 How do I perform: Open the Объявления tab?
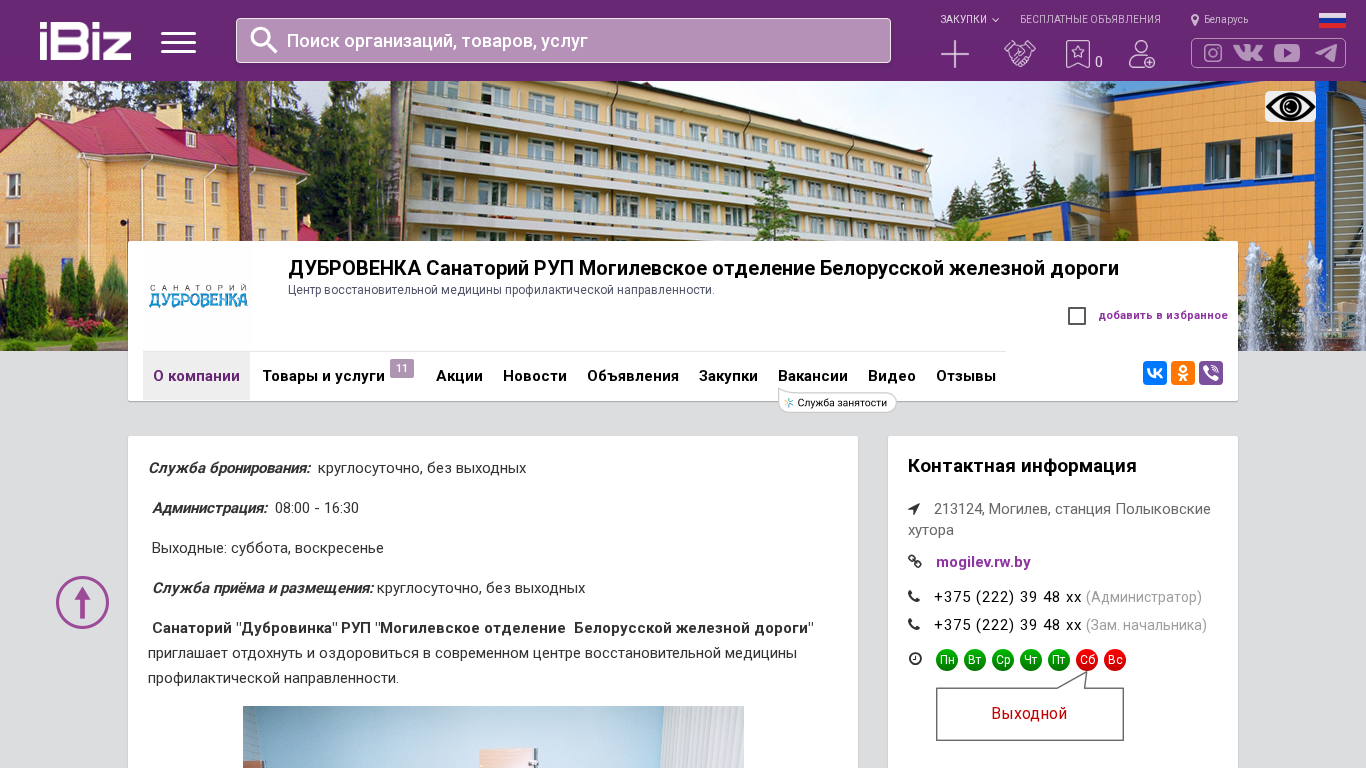click(x=633, y=376)
